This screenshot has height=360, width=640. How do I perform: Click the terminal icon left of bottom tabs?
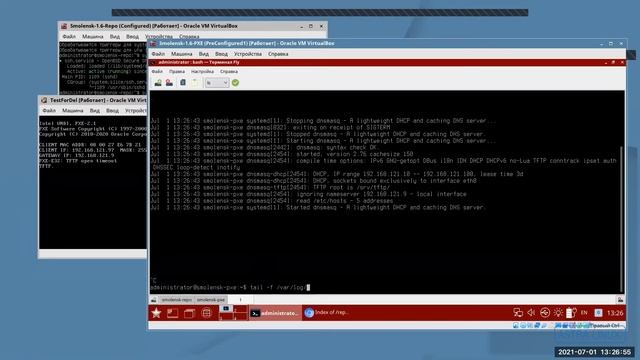pyautogui.click(x=153, y=300)
